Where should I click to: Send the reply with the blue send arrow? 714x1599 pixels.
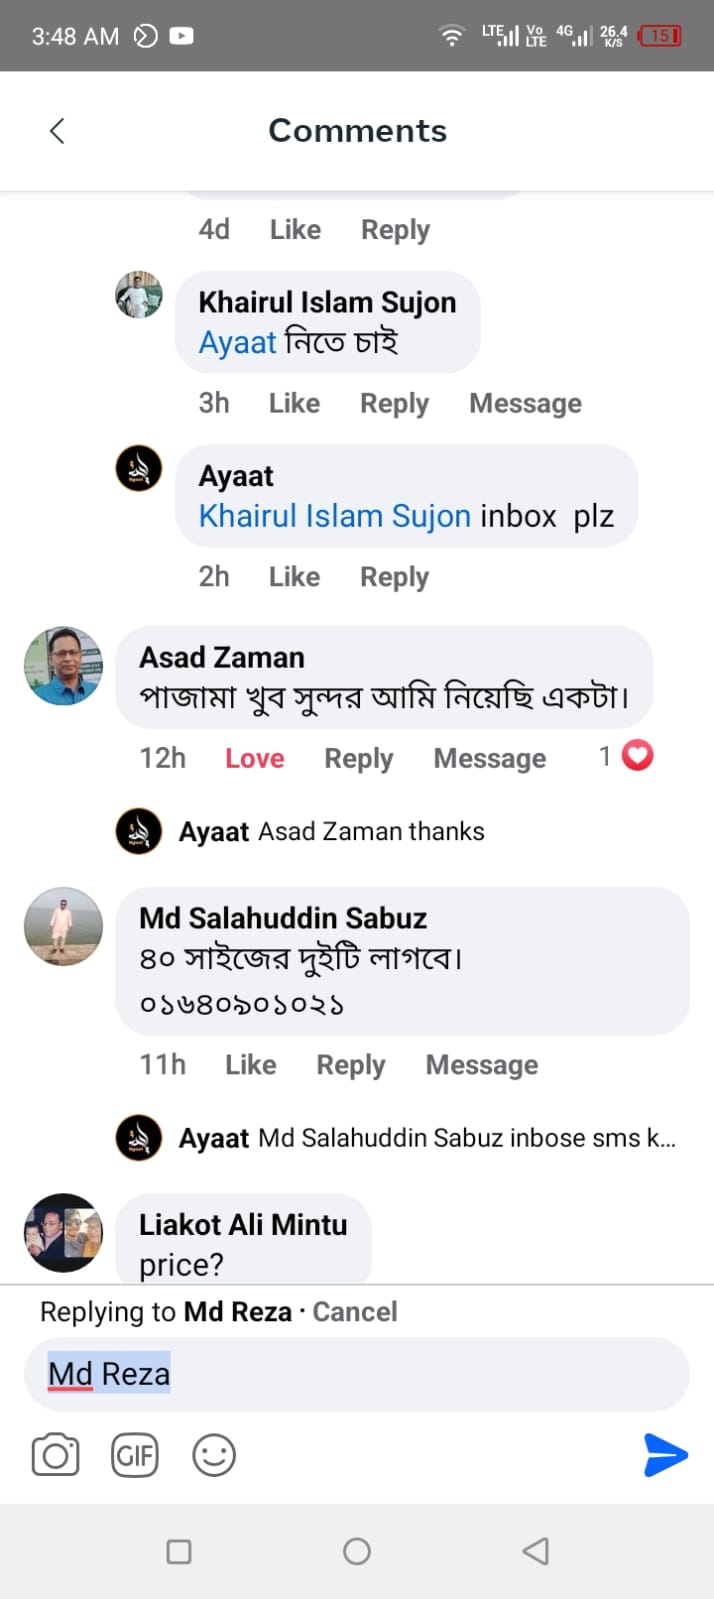tap(664, 1456)
